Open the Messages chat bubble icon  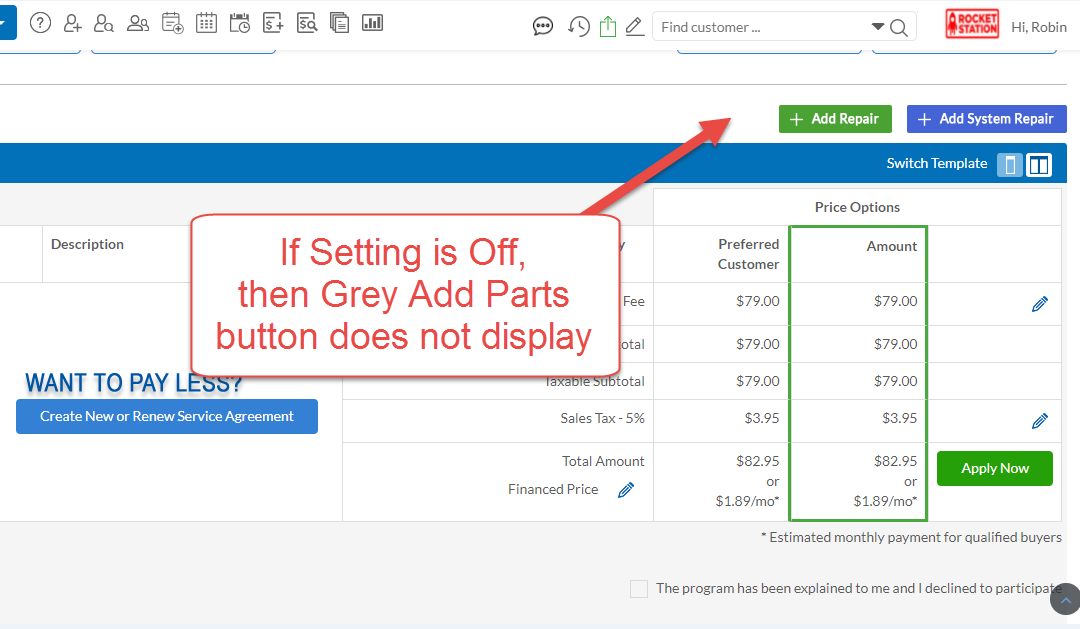point(543,26)
